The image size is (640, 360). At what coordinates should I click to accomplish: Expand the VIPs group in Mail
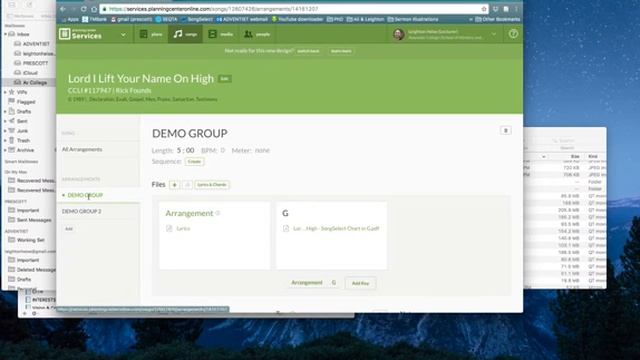6,92
